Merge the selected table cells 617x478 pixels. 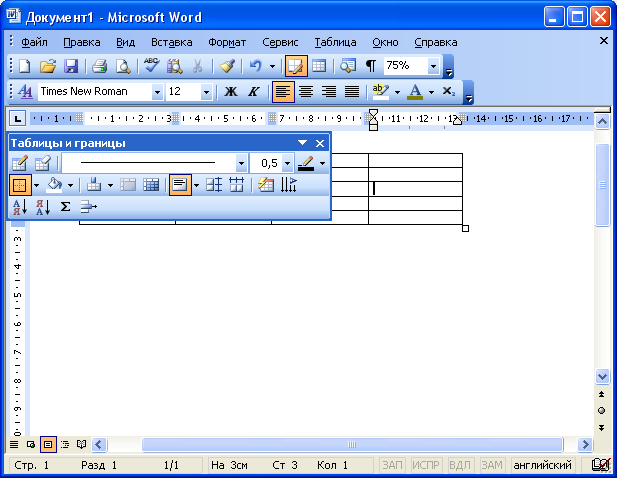pos(128,185)
